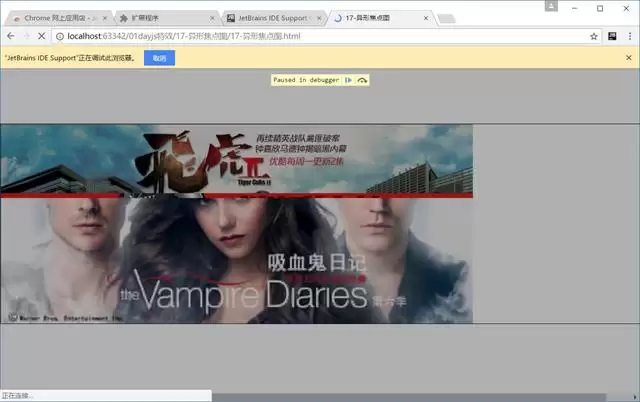Open the Chrome three-dot menu
This screenshot has height=402, width=640.
(x=630, y=36)
